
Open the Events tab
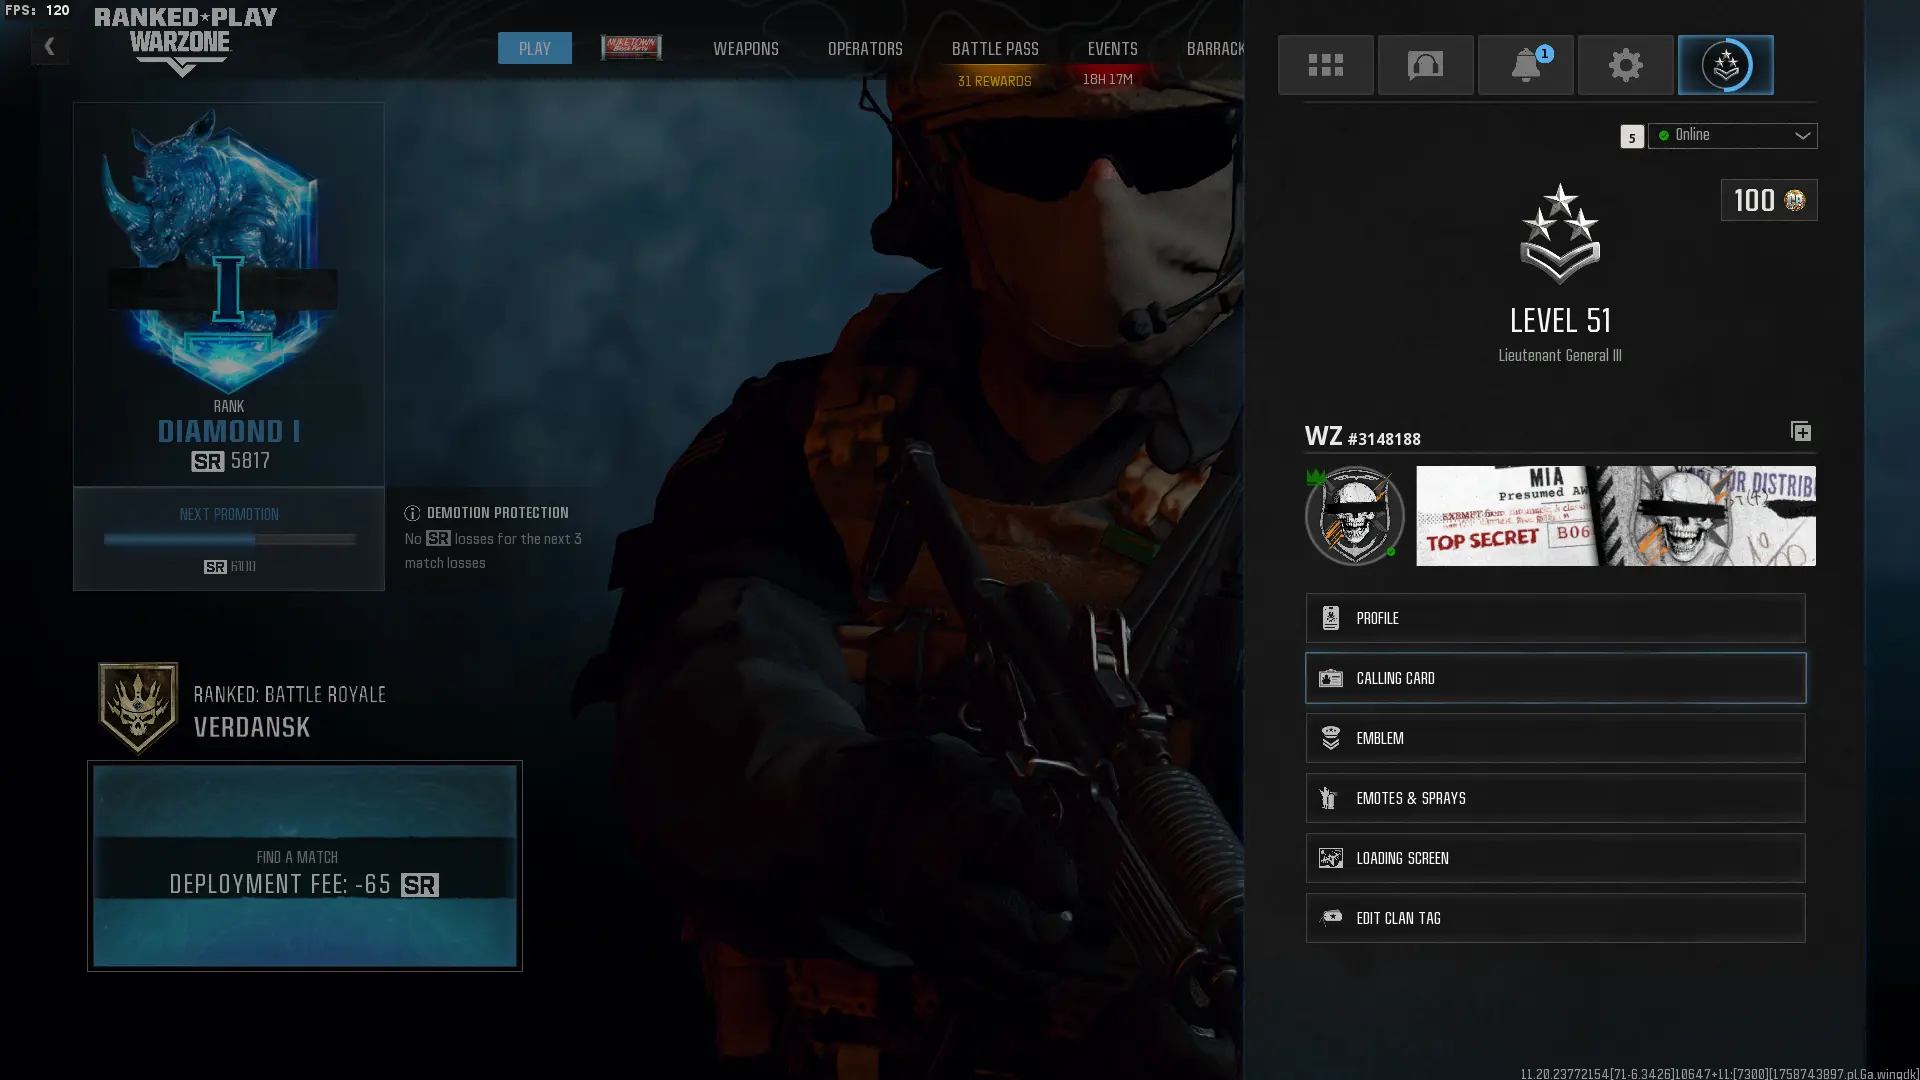[1112, 48]
